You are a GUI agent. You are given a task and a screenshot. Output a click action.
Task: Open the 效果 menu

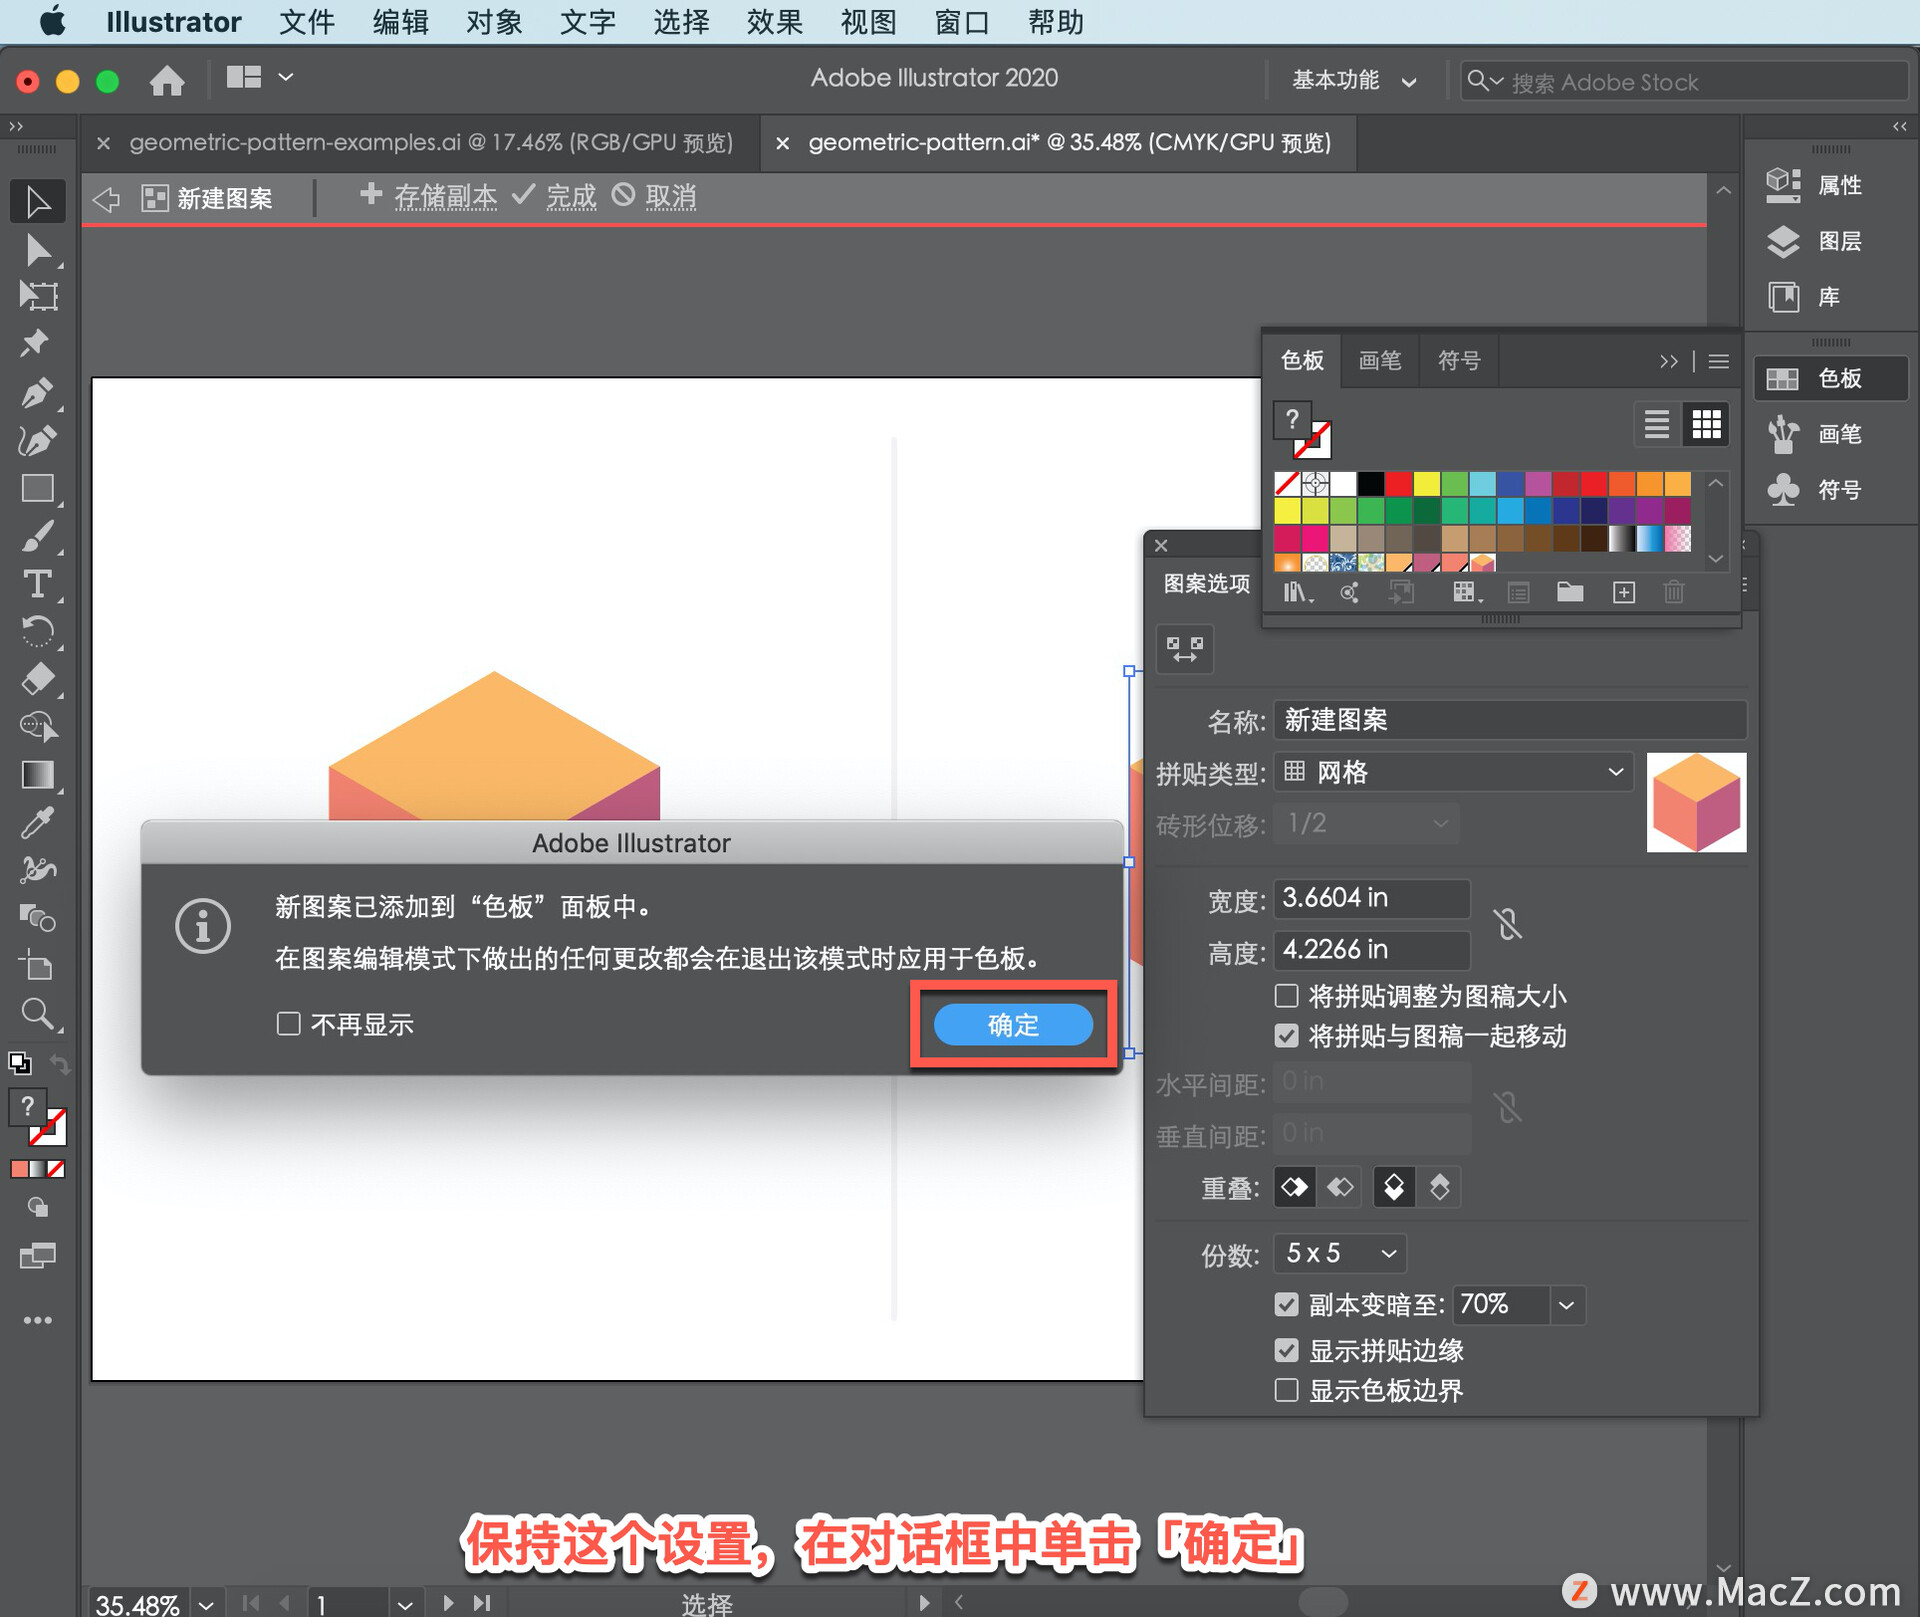pos(775,22)
